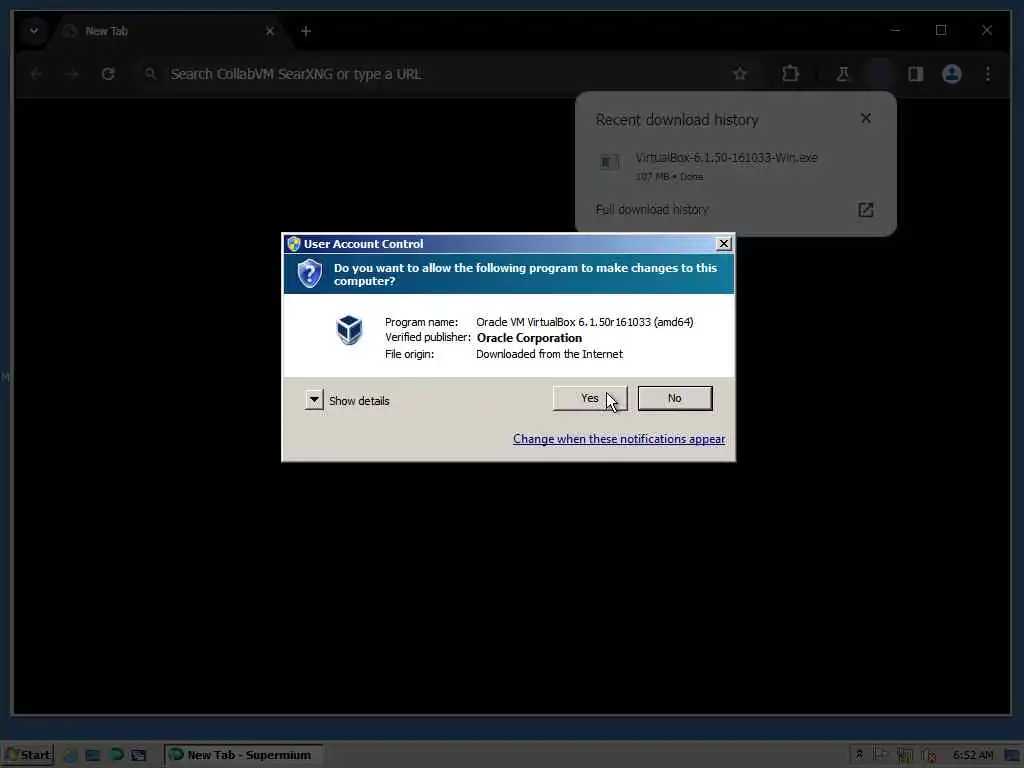Click the open-in-new-tab download history icon

(865, 210)
